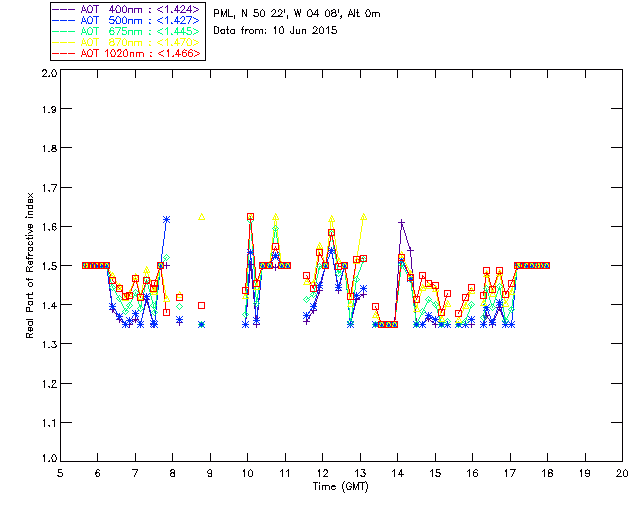
Task: Click the x-axis hour label 19
Action: (x=585, y=473)
